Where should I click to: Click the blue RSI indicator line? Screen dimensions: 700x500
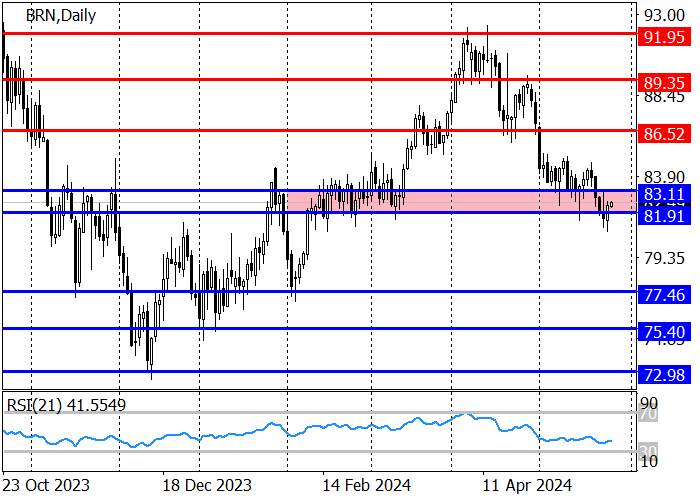(308, 429)
